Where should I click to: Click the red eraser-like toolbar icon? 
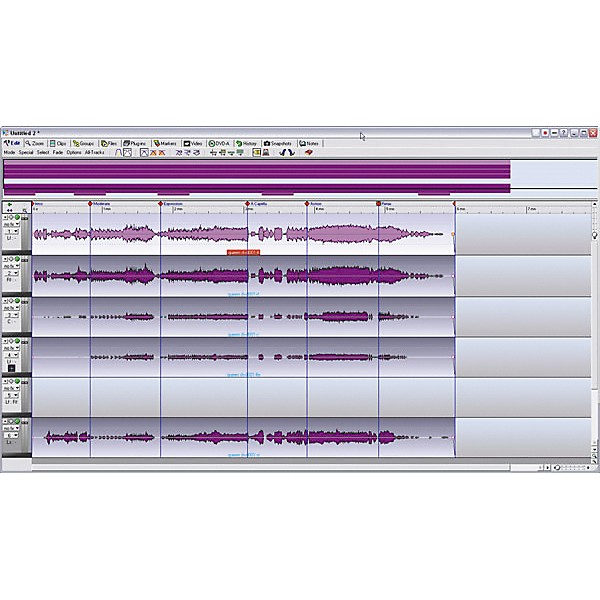(x=308, y=152)
